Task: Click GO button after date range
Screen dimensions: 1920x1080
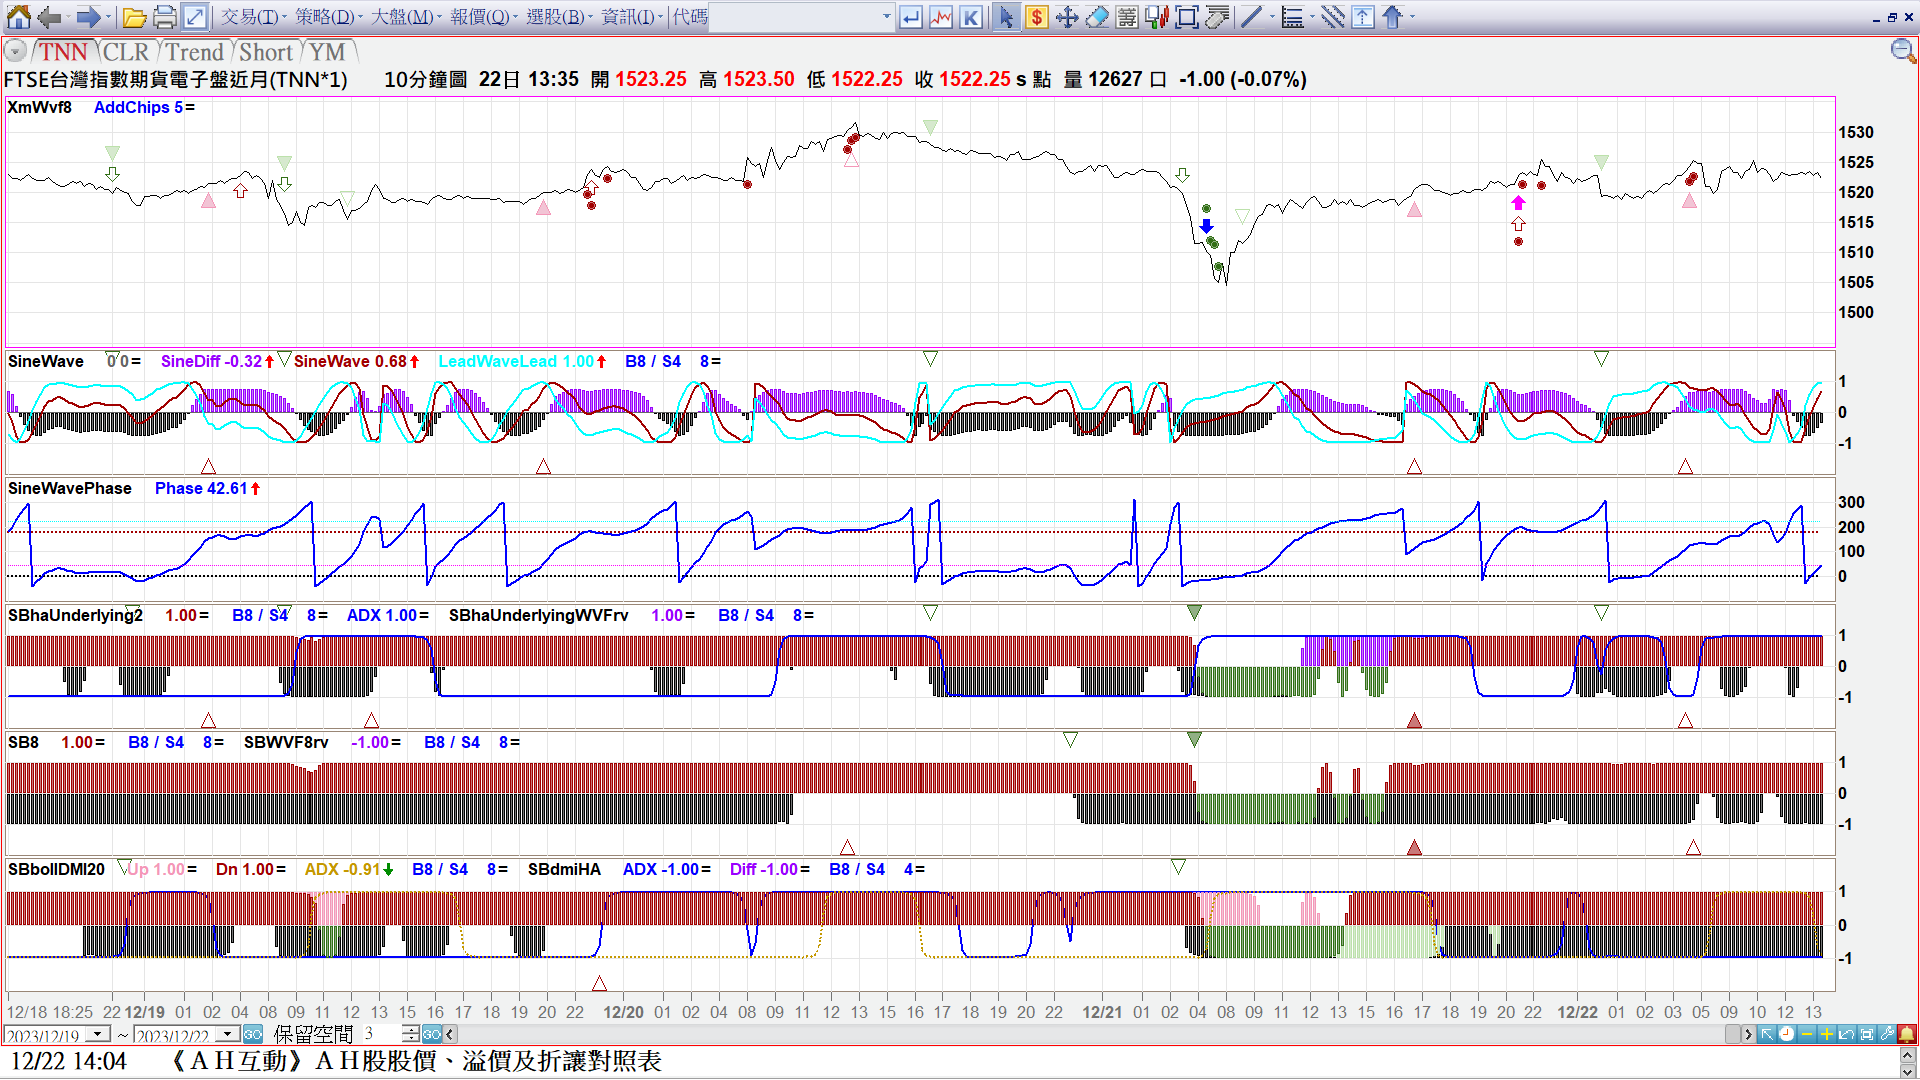Action: 253,1034
